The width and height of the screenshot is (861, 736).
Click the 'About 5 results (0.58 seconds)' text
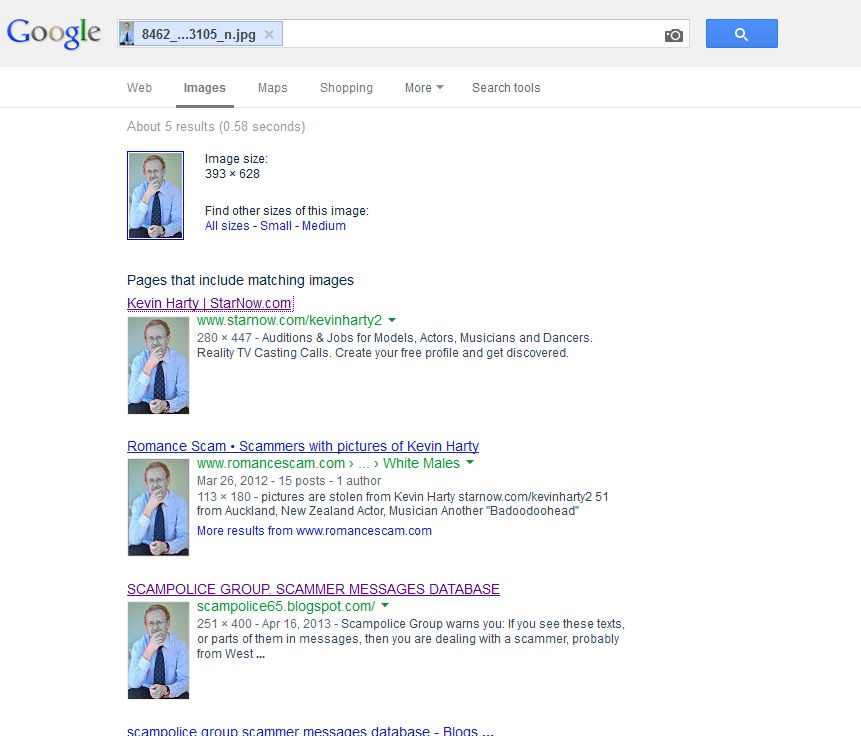pos(216,127)
